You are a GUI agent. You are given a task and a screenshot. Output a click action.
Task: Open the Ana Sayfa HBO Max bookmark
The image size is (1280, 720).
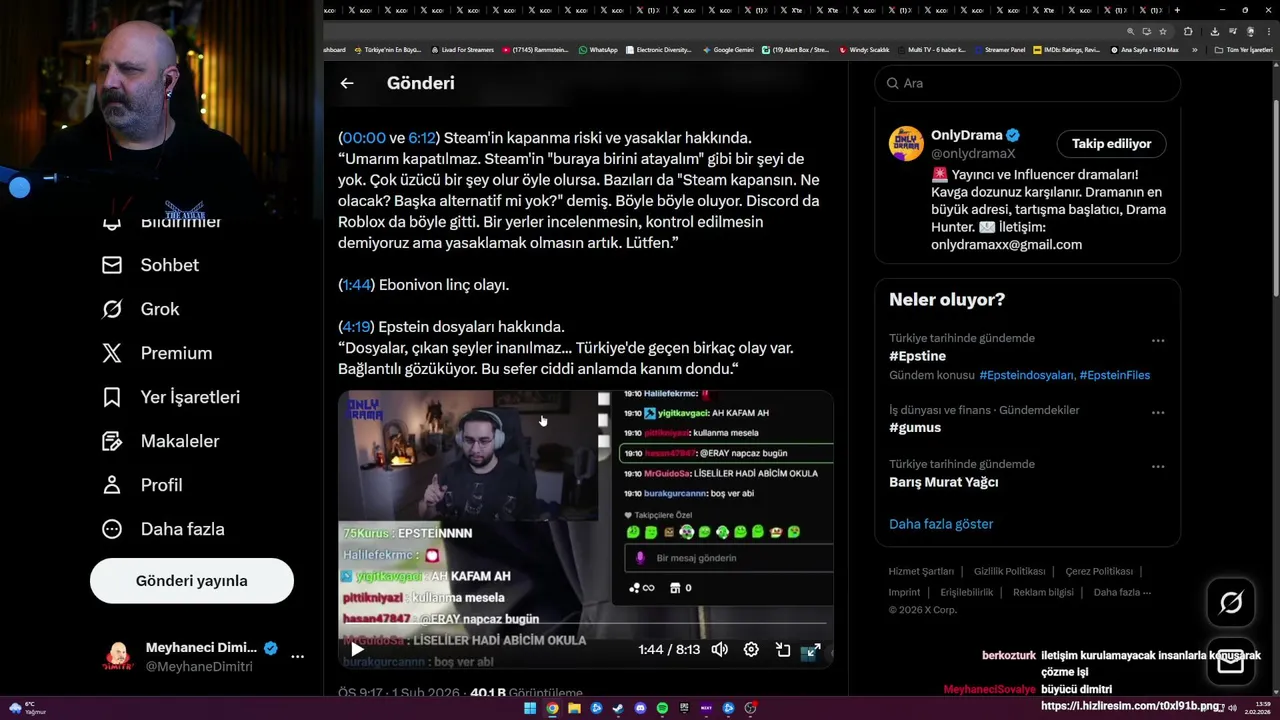[1145, 50]
